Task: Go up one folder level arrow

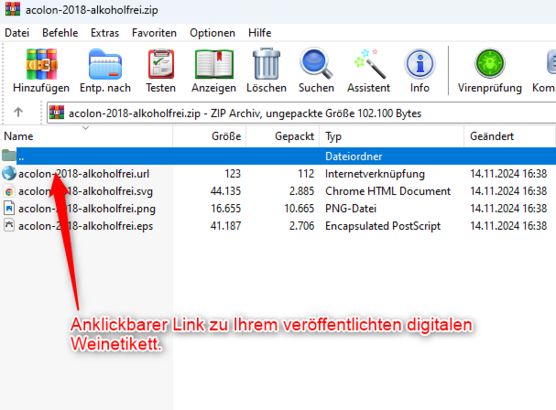Action: click(18, 113)
